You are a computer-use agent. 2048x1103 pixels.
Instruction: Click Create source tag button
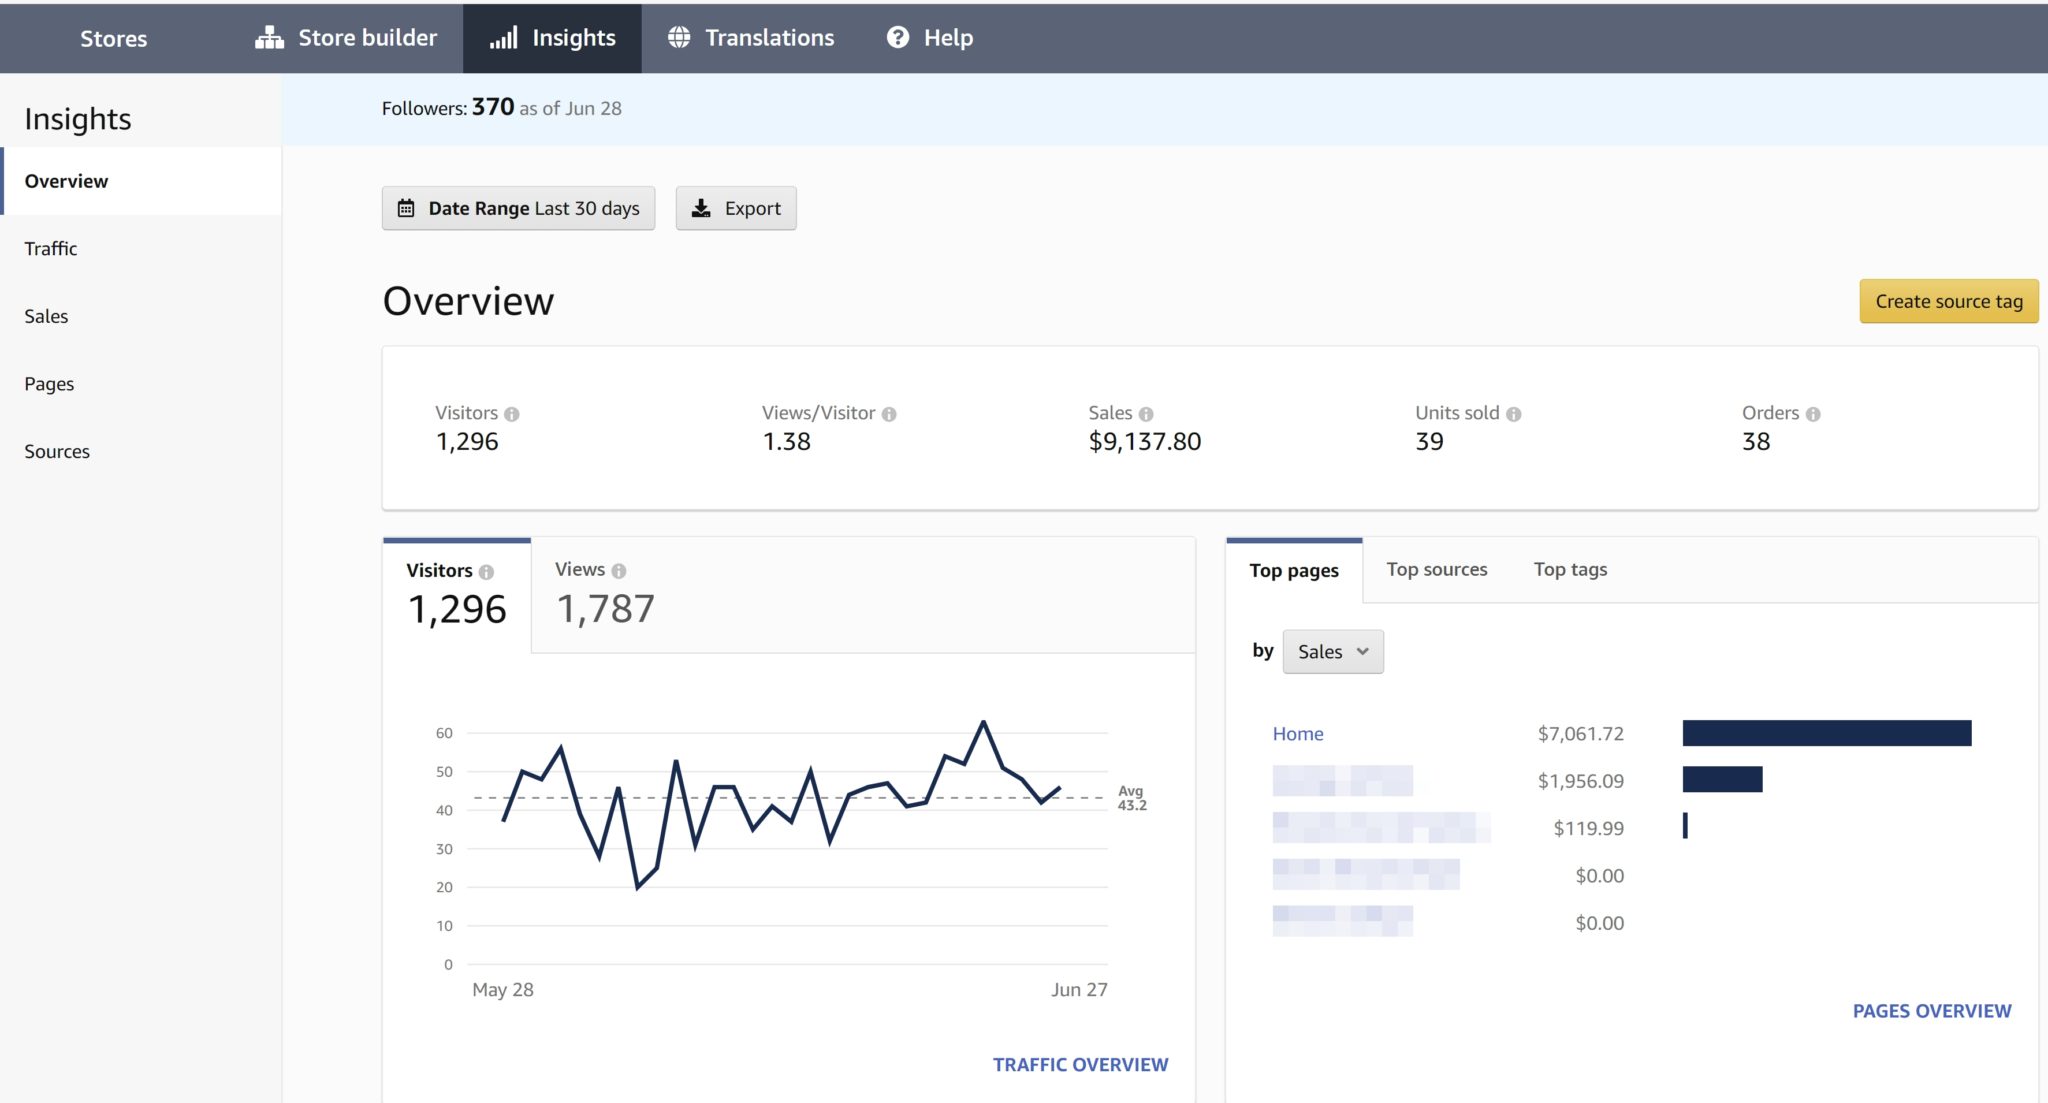(x=1948, y=302)
